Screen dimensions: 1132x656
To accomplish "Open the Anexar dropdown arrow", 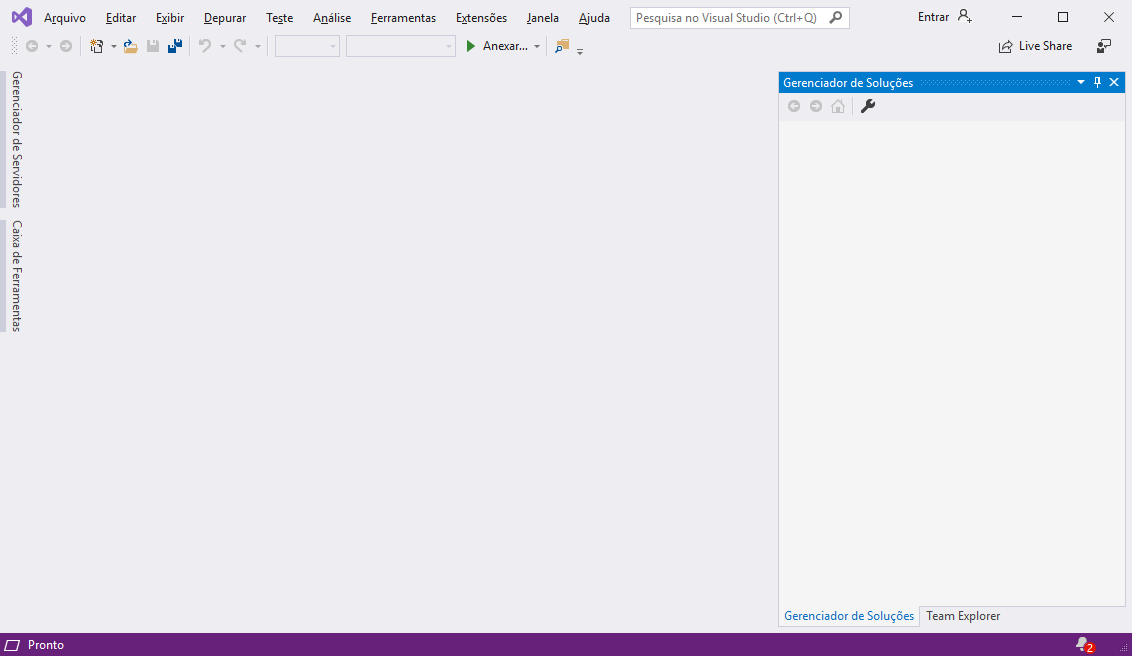I will (536, 46).
